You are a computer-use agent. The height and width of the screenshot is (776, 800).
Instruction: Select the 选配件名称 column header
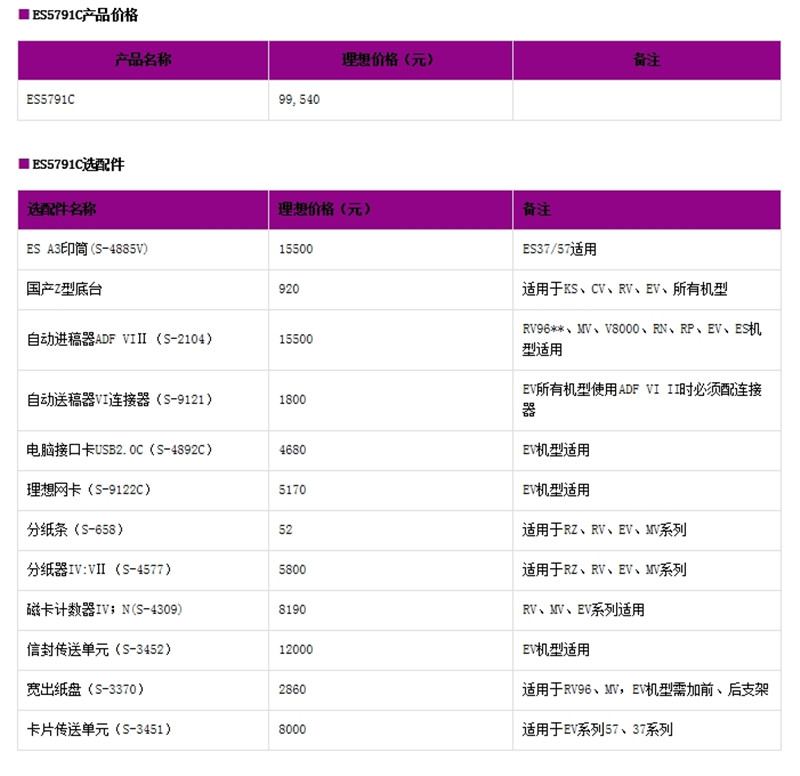[x=62, y=210]
